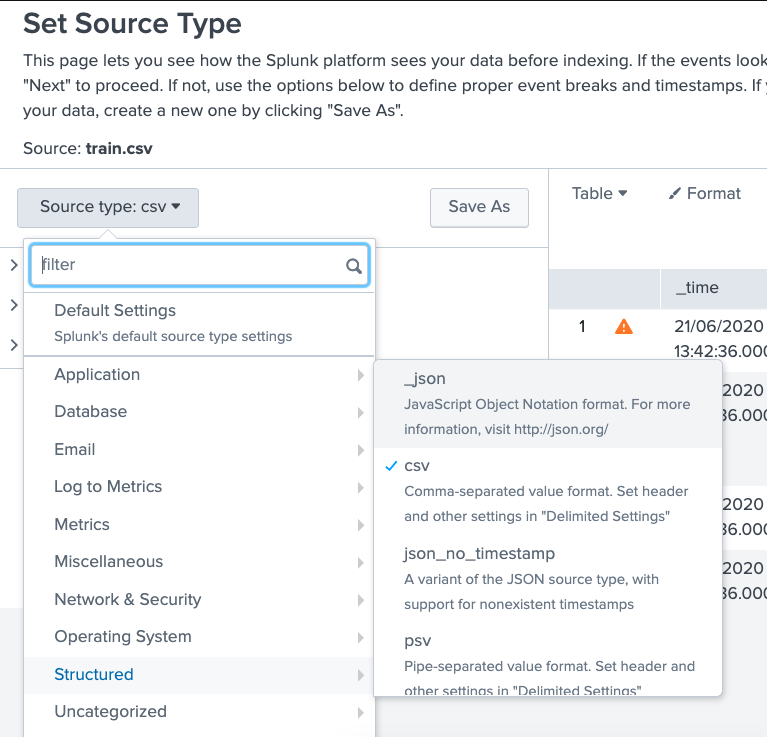
Task: Open the Metrics category submenu
Action: click(x=199, y=525)
